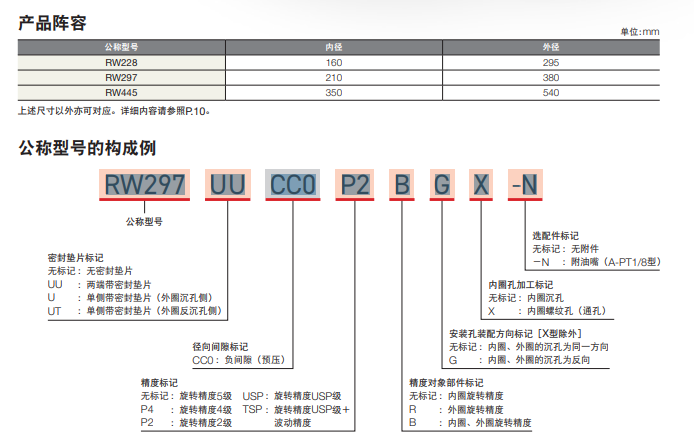Click the 内径 column header

click(x=334, y=47)
